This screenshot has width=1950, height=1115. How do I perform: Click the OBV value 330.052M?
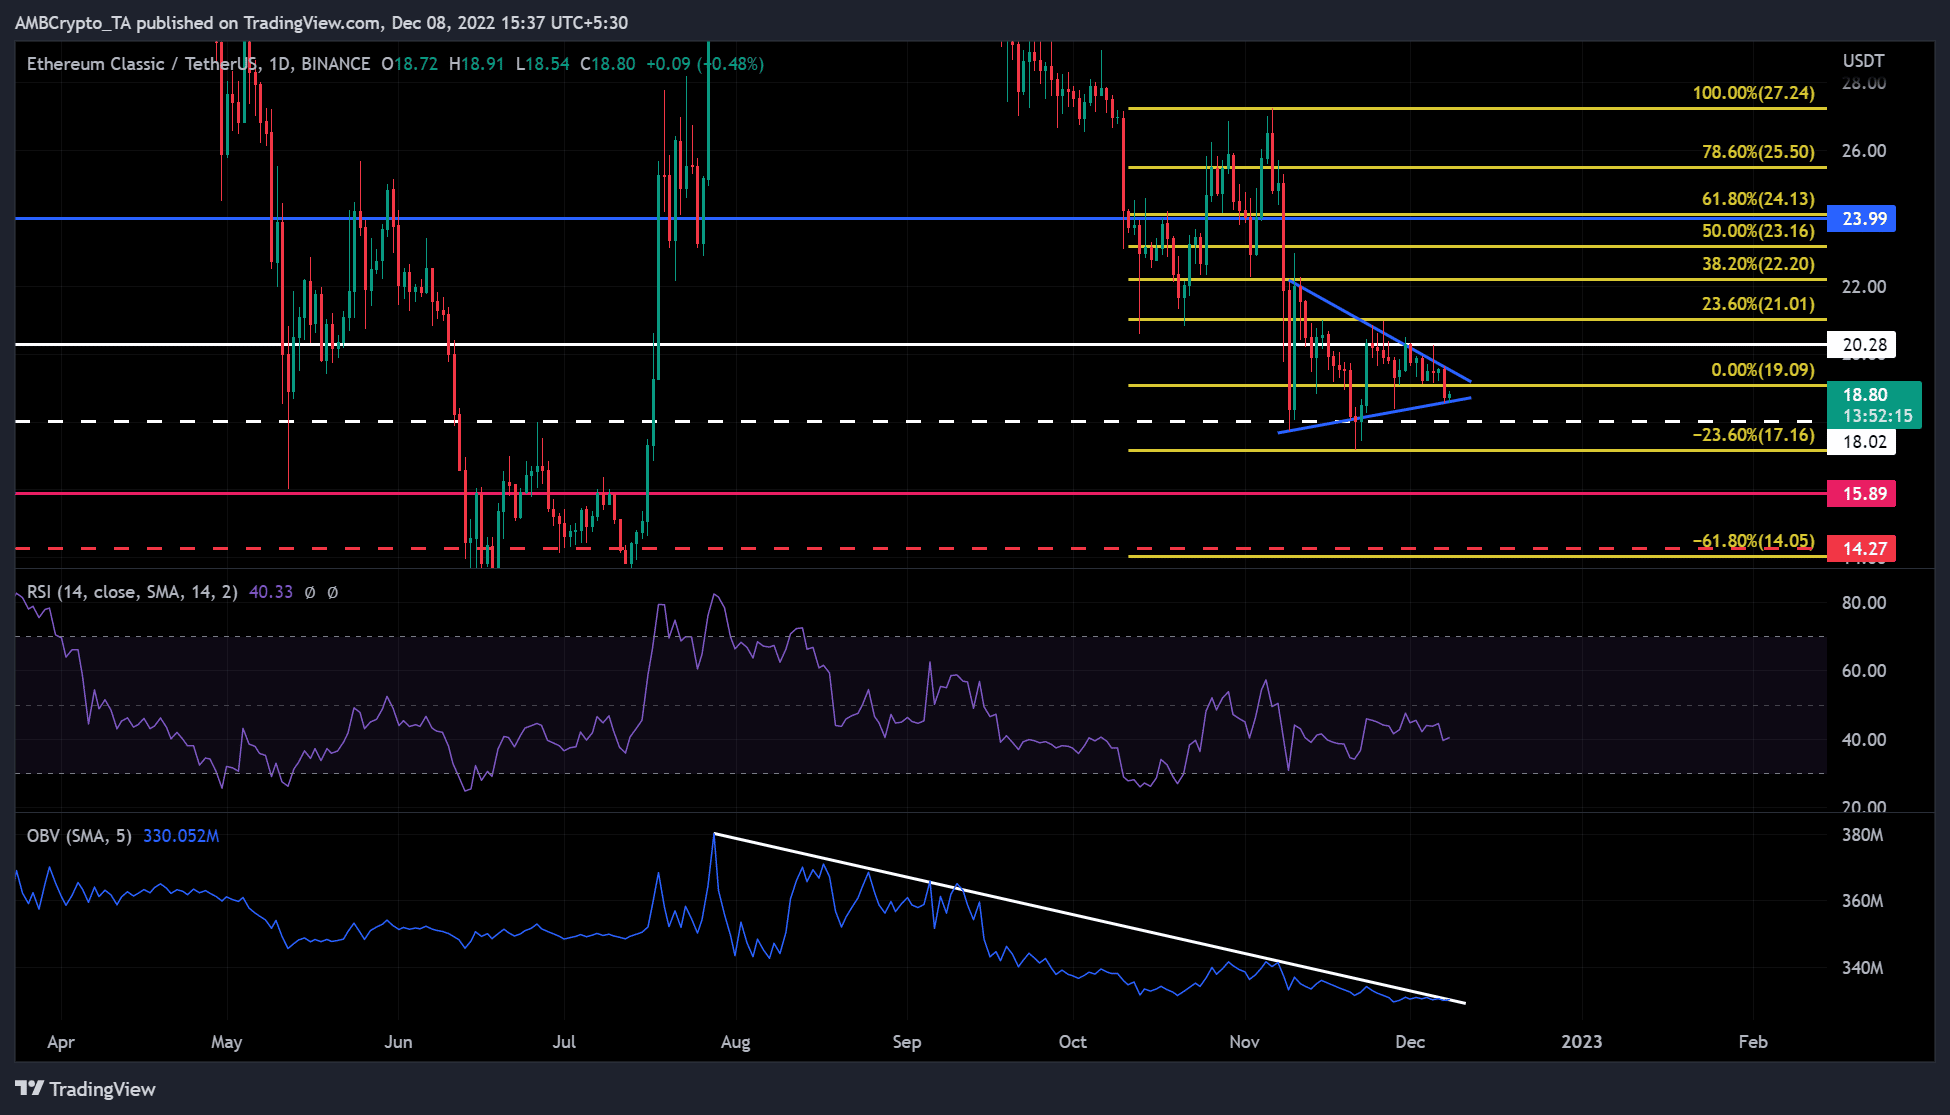(181, 835)
